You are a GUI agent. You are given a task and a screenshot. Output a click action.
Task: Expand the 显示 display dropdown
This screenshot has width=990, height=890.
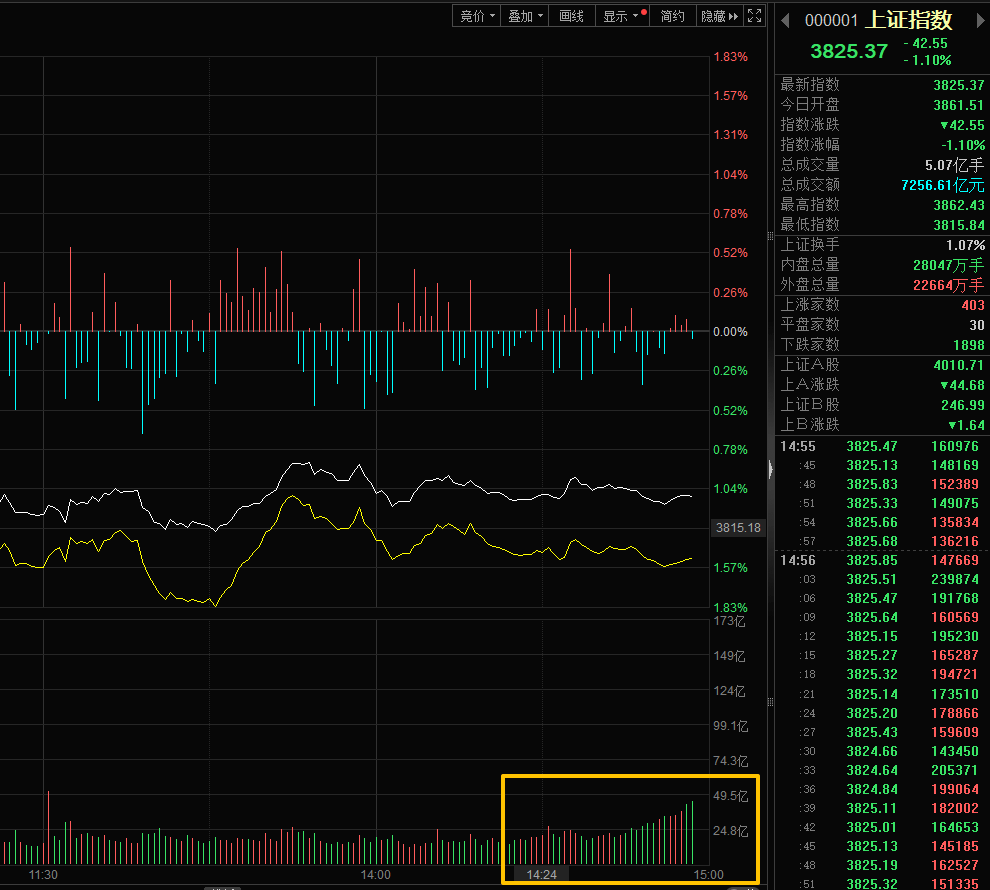[x=622, y=16]
